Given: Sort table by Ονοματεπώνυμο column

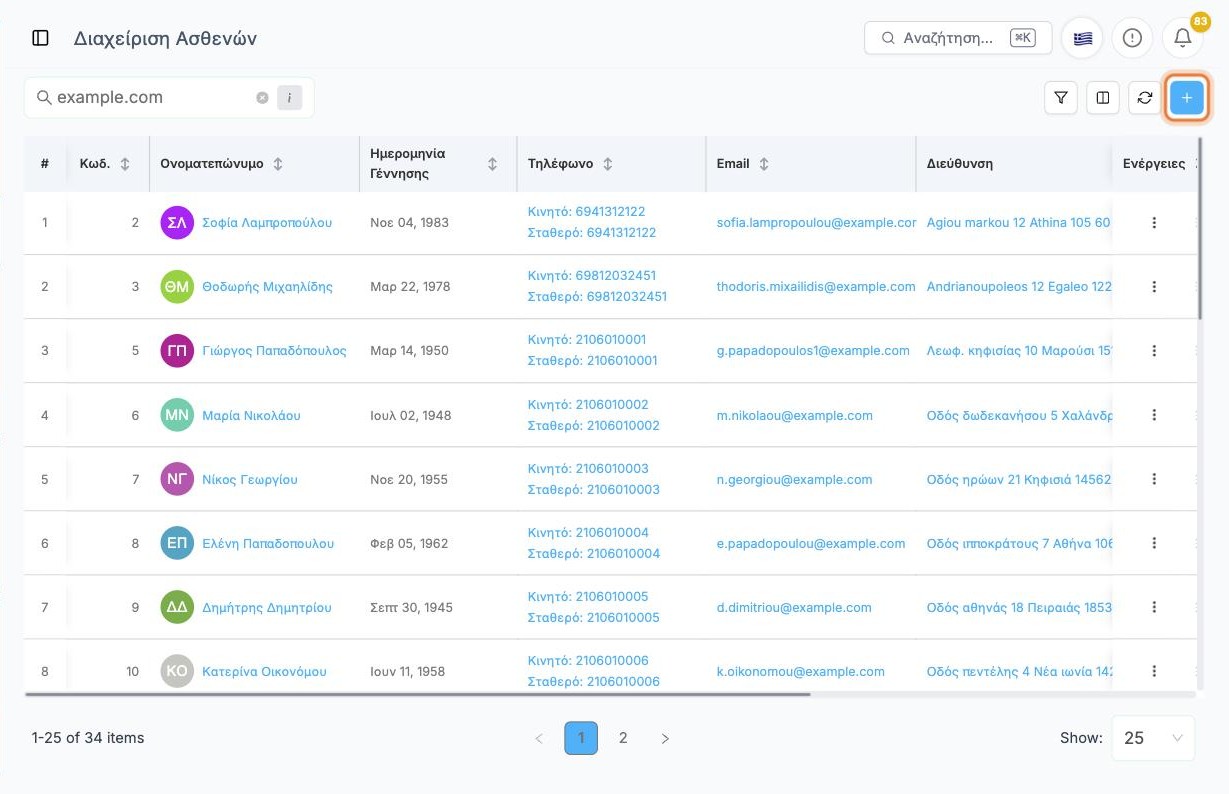Looking at the screenshot, I should [278, 164].
